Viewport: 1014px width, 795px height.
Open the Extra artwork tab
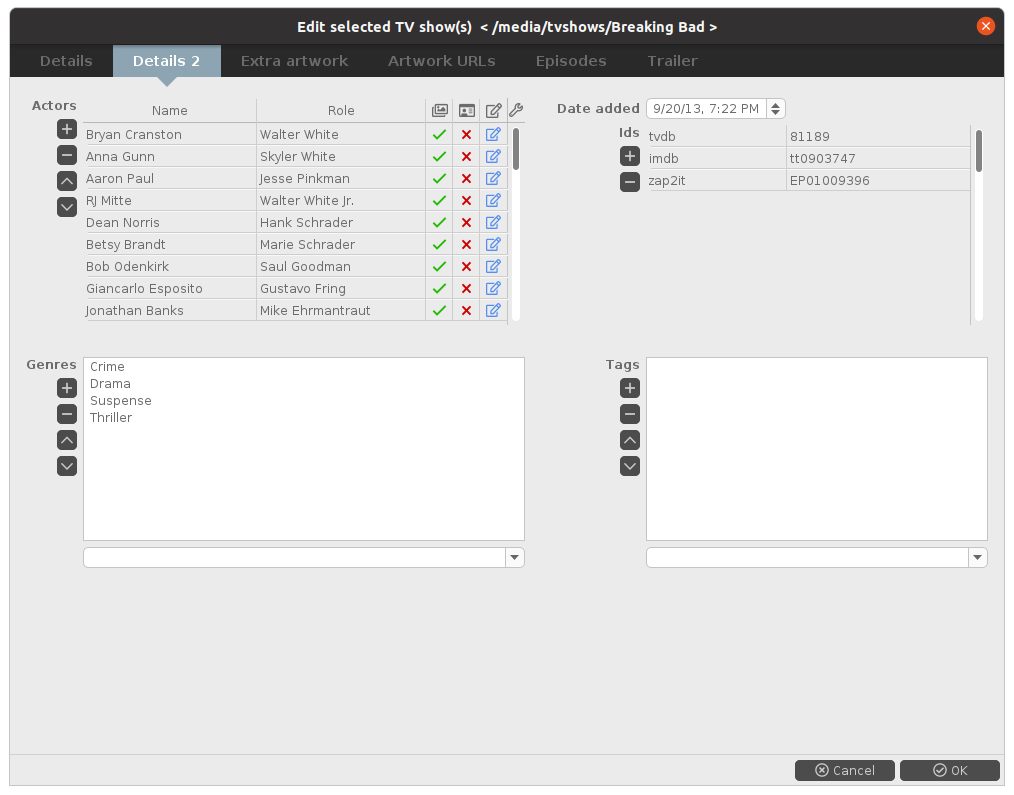tap(294, 61)
